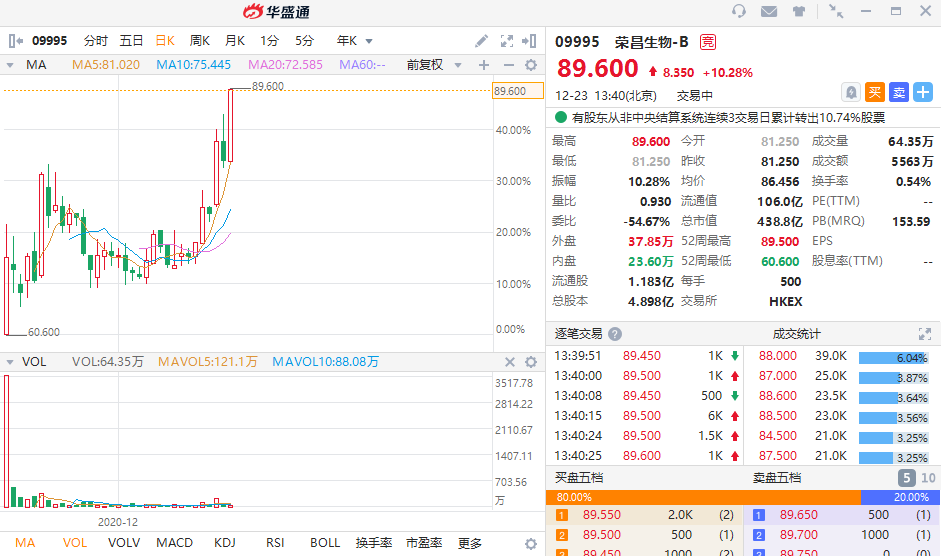Viewport: 941px width, 556px height.
Task: Zoom out chart with minus icon
Action: (x=508, y=65)
